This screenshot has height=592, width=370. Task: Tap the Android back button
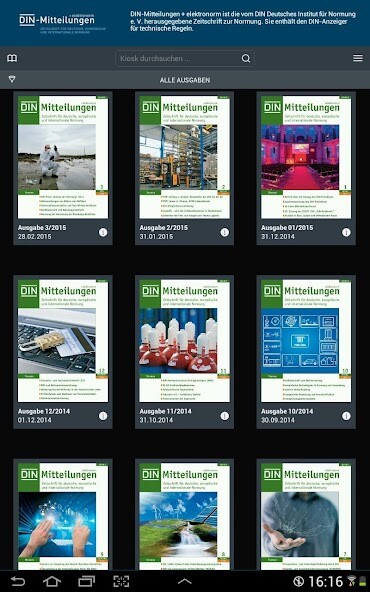[17, 581]
